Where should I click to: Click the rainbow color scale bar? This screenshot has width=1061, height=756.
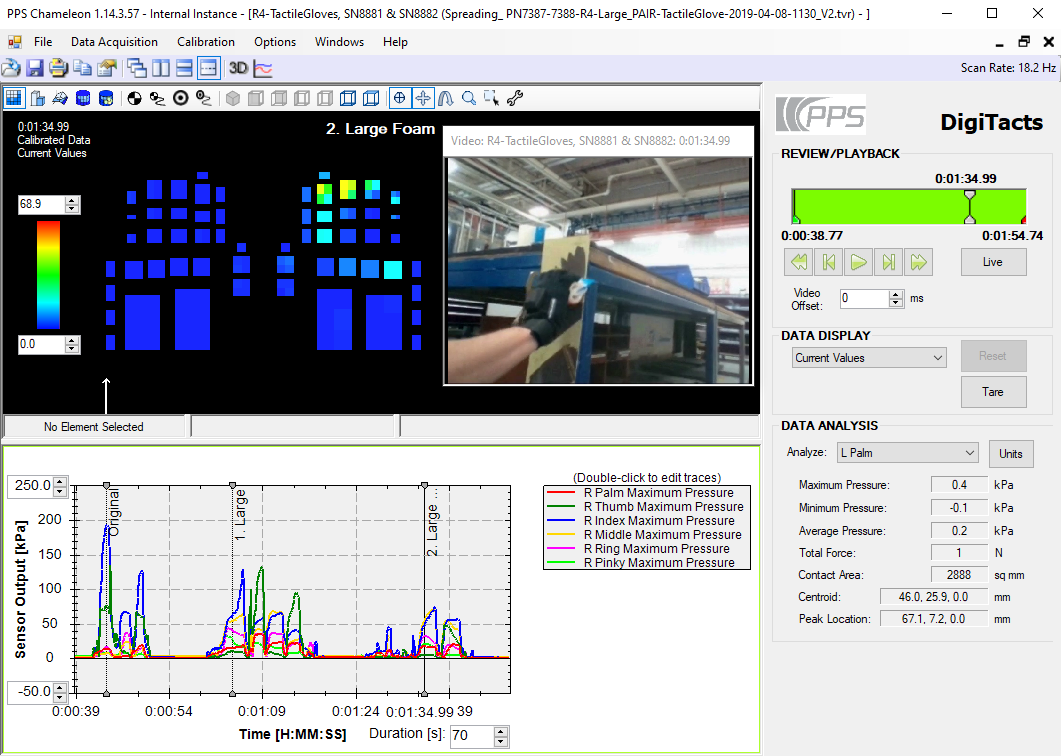coord(48,275)
